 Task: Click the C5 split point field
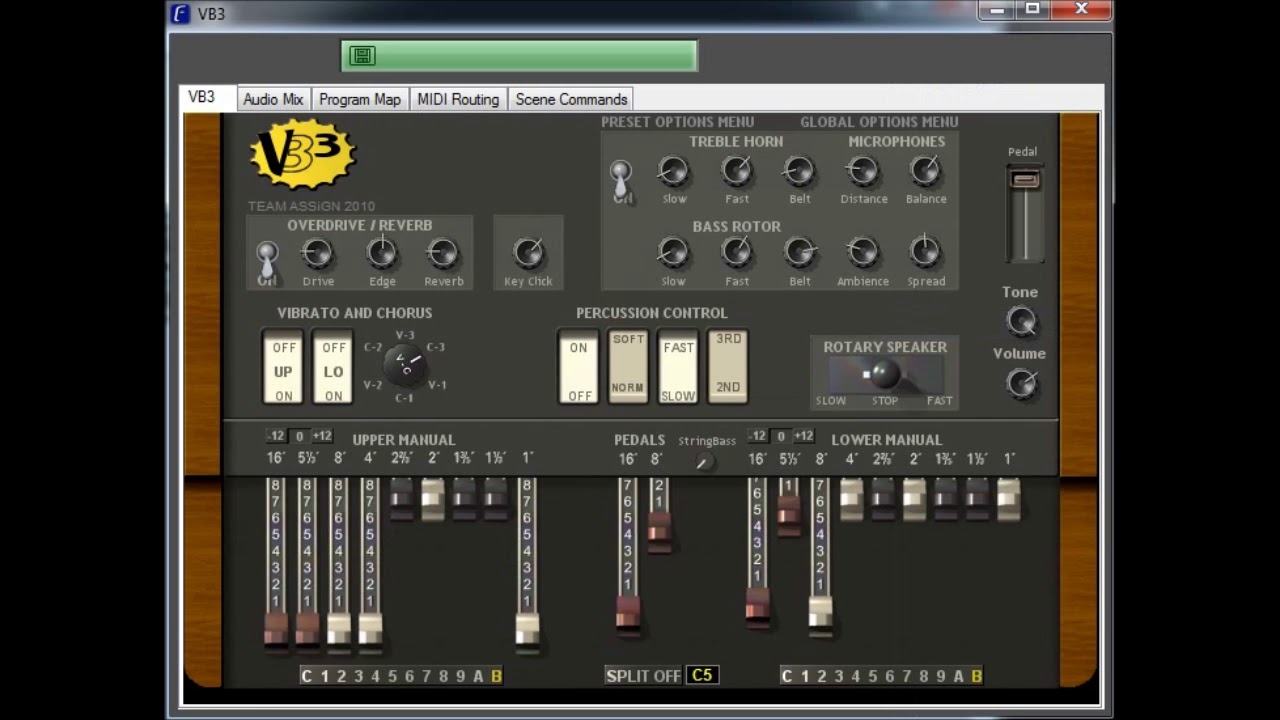702,675
